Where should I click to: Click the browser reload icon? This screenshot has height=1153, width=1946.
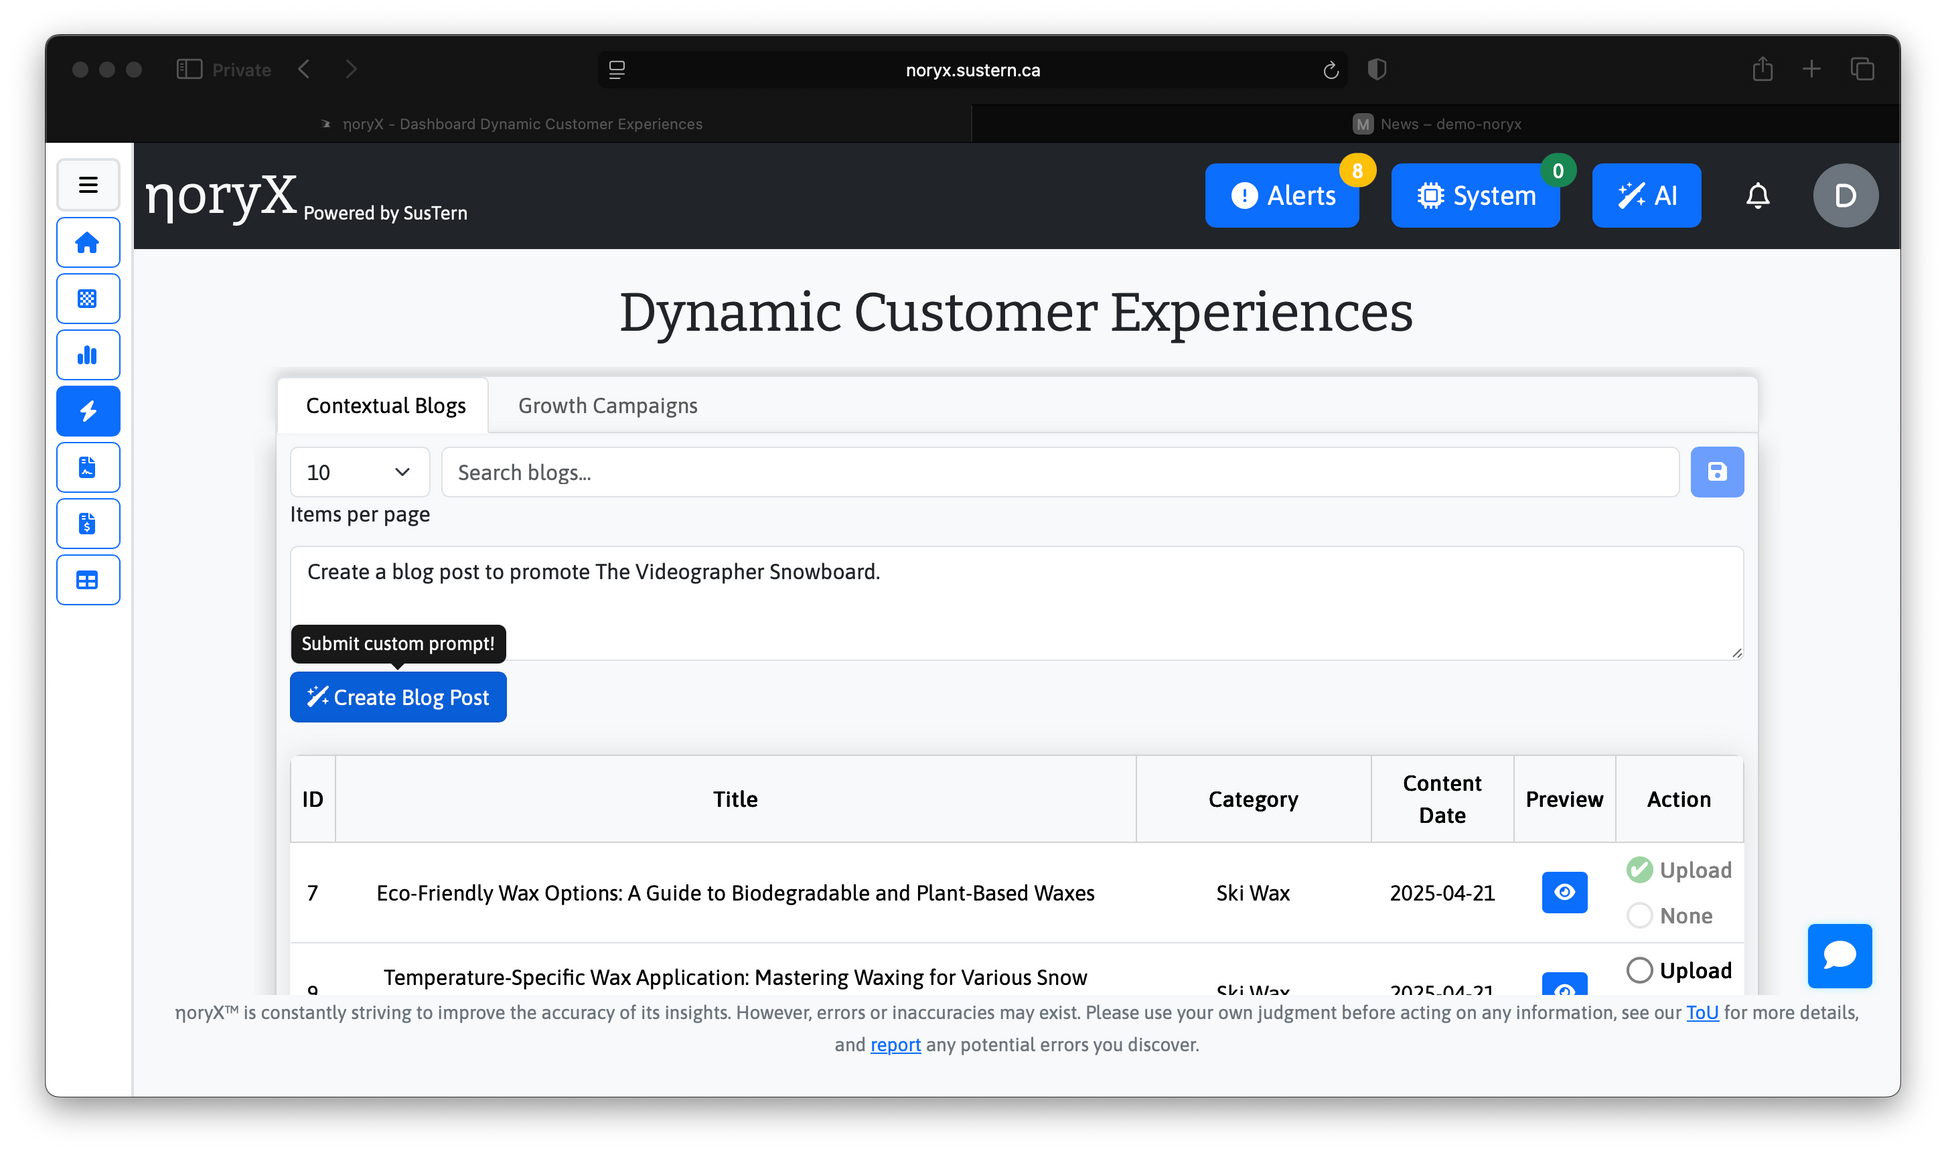[1330, 70]
